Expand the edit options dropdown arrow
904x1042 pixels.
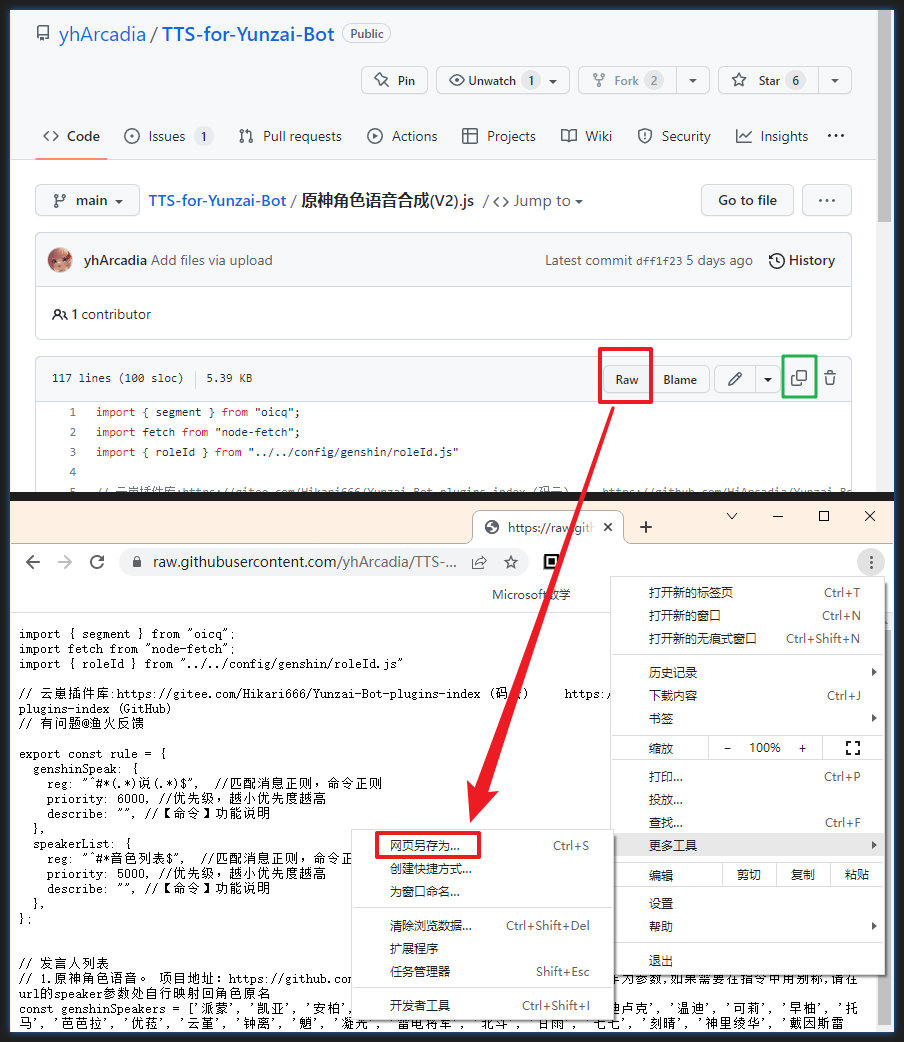(768, 379)
